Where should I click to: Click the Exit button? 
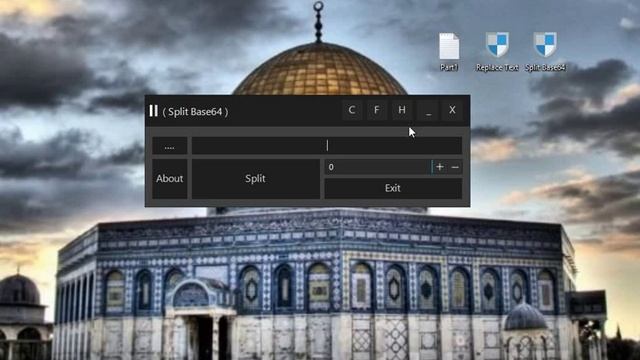click(393, 189)
